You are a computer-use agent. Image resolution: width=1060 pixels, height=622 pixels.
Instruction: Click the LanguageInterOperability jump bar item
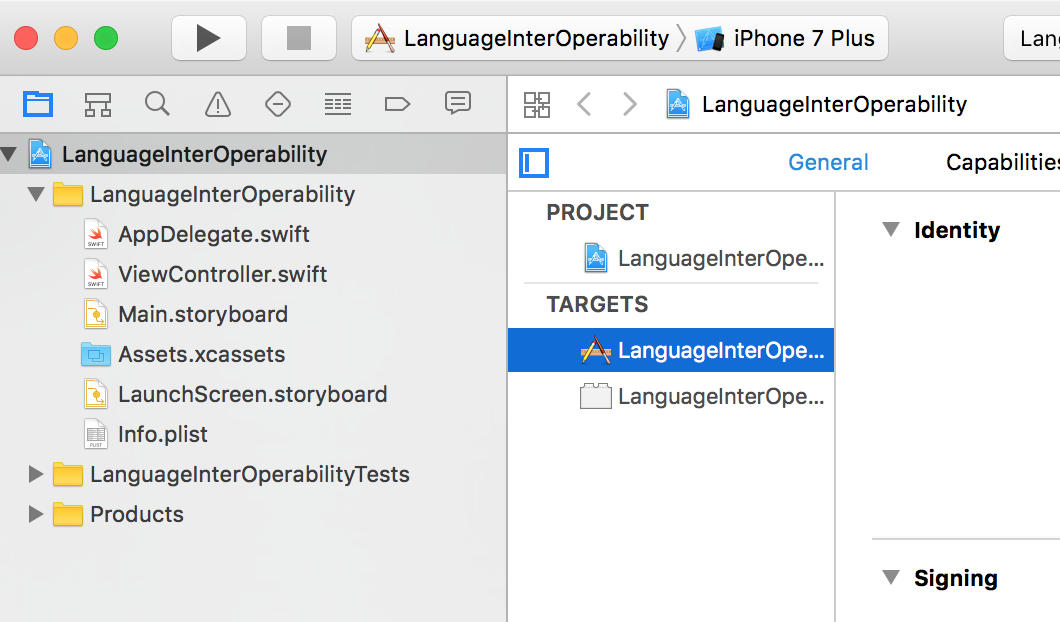point(817,104)
